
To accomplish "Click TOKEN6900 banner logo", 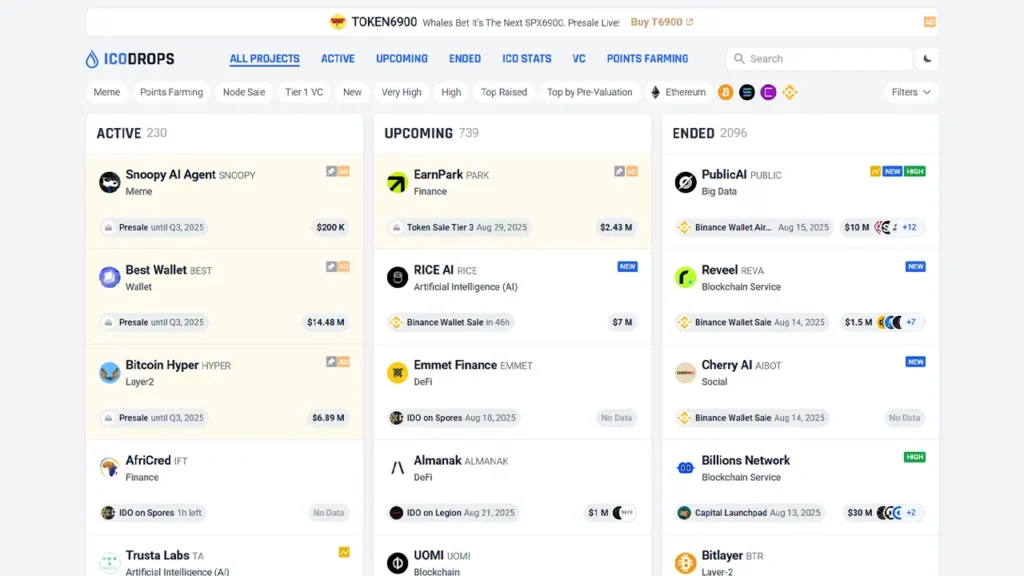I will pyautogui.click(x=338, y=22).
